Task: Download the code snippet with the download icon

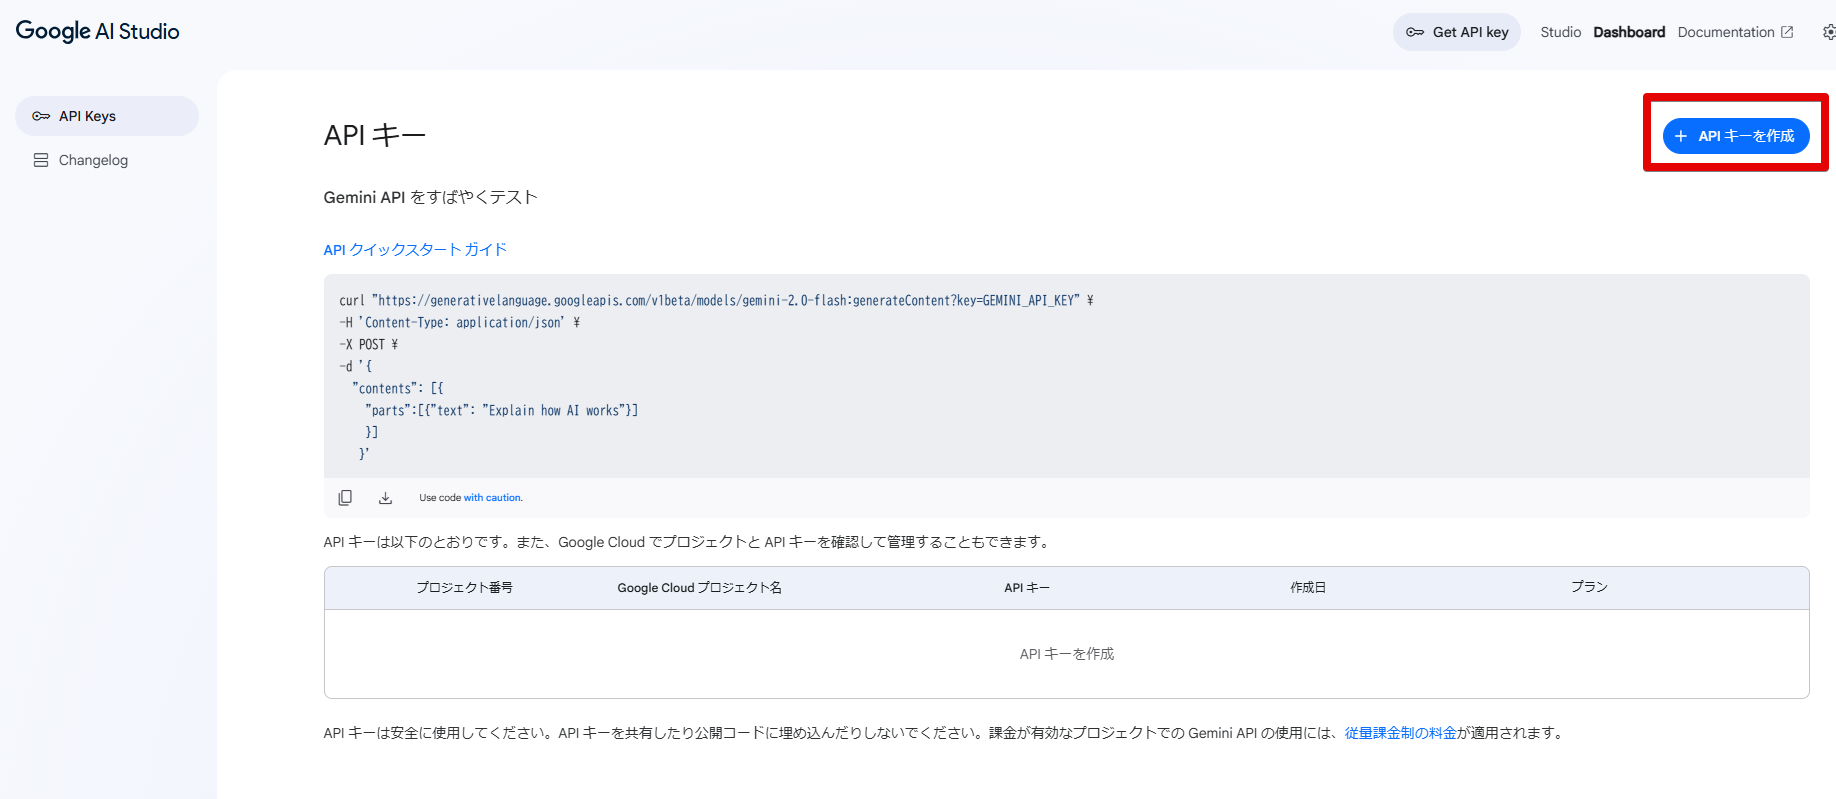Action: click(x=385, y=498)
